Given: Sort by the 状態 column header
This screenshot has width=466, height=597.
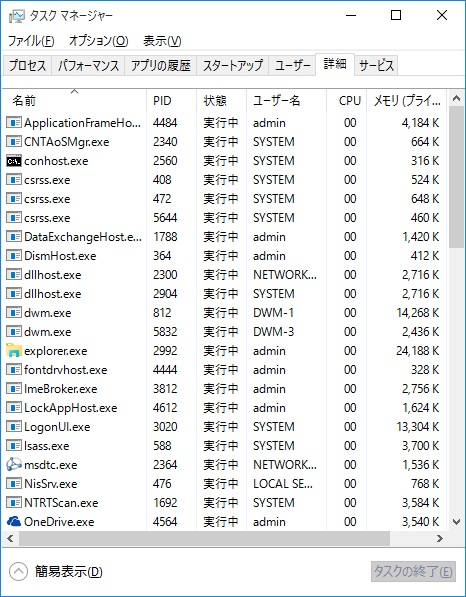Looking at the screenshot, I should [222, 101].
